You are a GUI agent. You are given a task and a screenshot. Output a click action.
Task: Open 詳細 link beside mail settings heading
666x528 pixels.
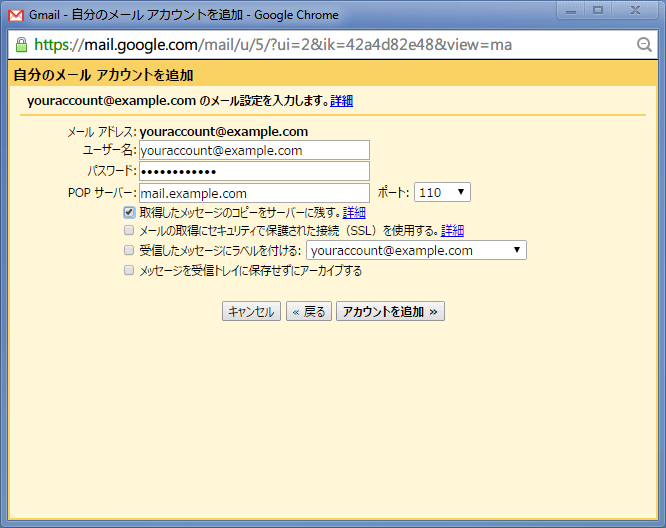tap(341, 101)
